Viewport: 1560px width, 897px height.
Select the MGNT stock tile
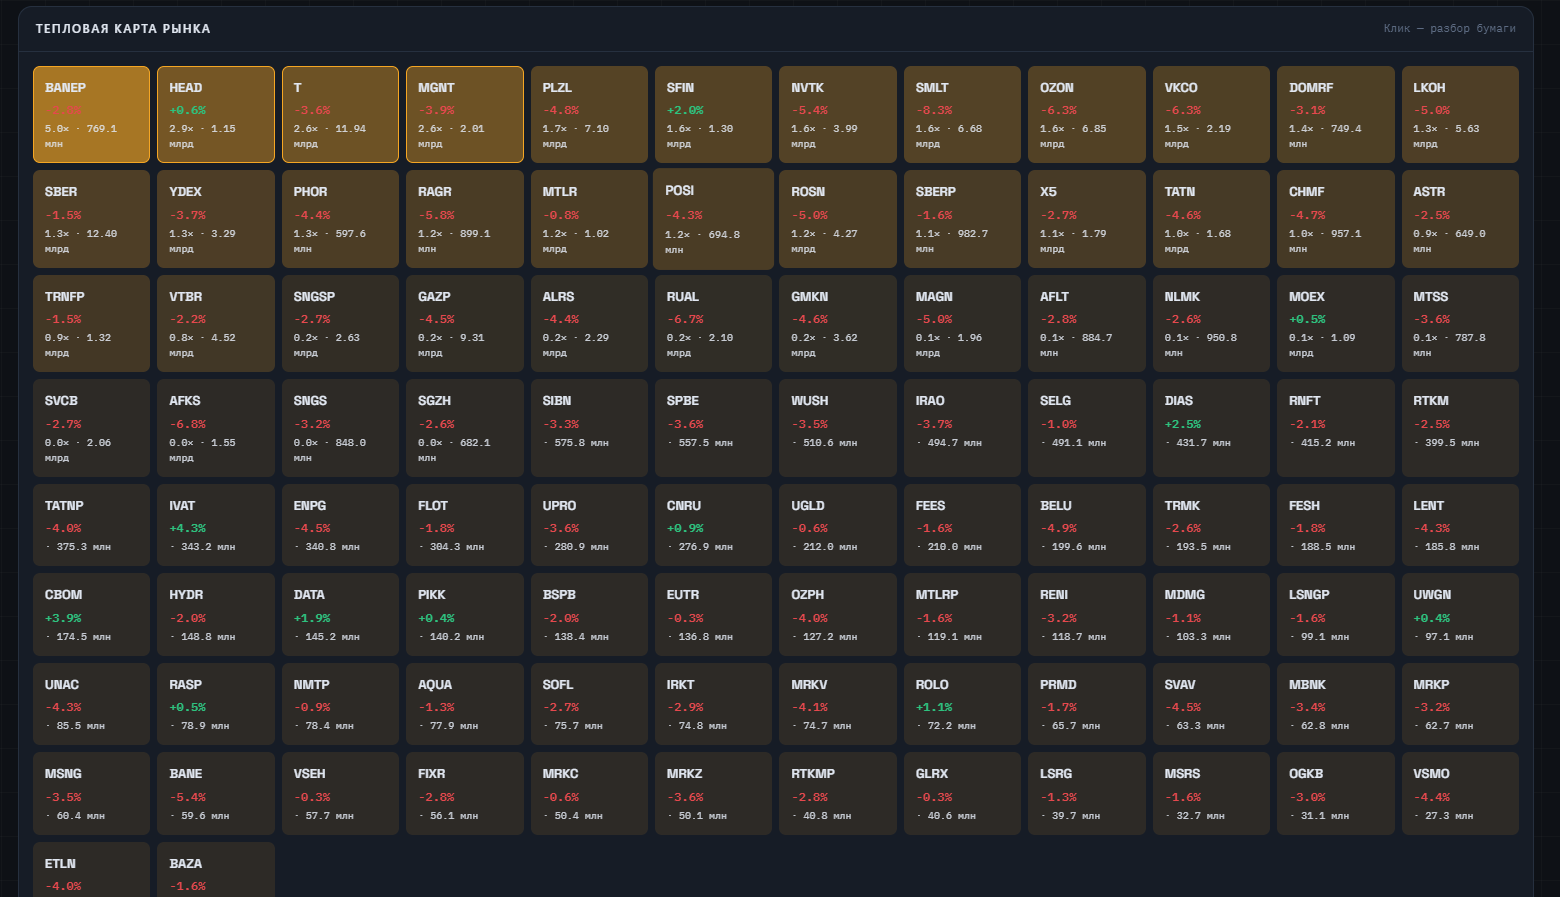(x=465, y=114)
